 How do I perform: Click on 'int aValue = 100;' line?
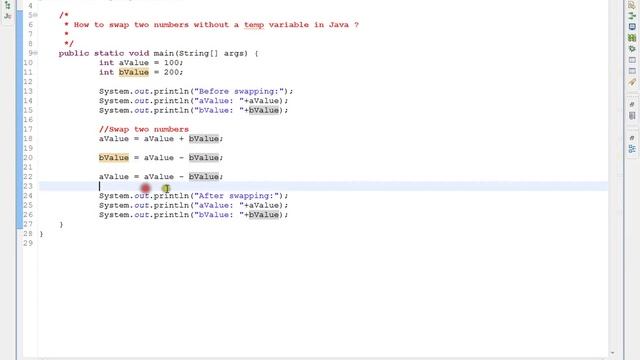(x=141, y=63)
